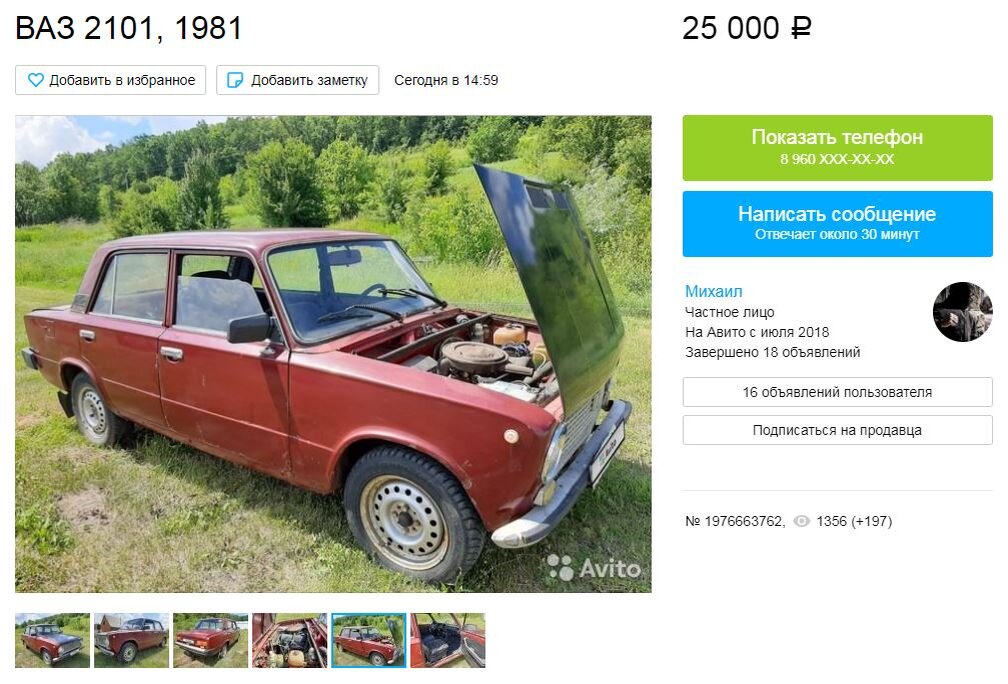Click the heart icon for favorites
The height and width of the screenshot is (684, 1008).
[x=35, y=80]
